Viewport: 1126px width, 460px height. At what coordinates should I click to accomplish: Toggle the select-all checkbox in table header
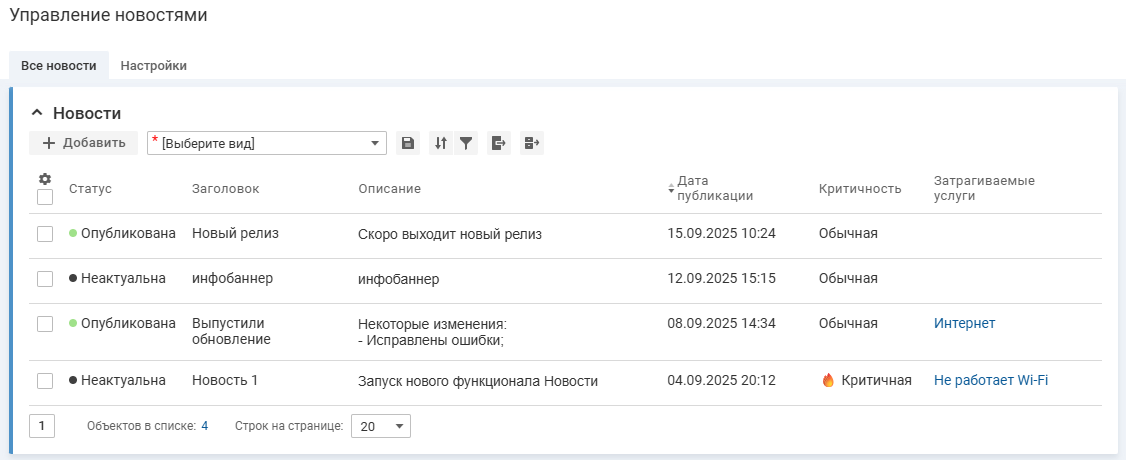coord(45,197)
